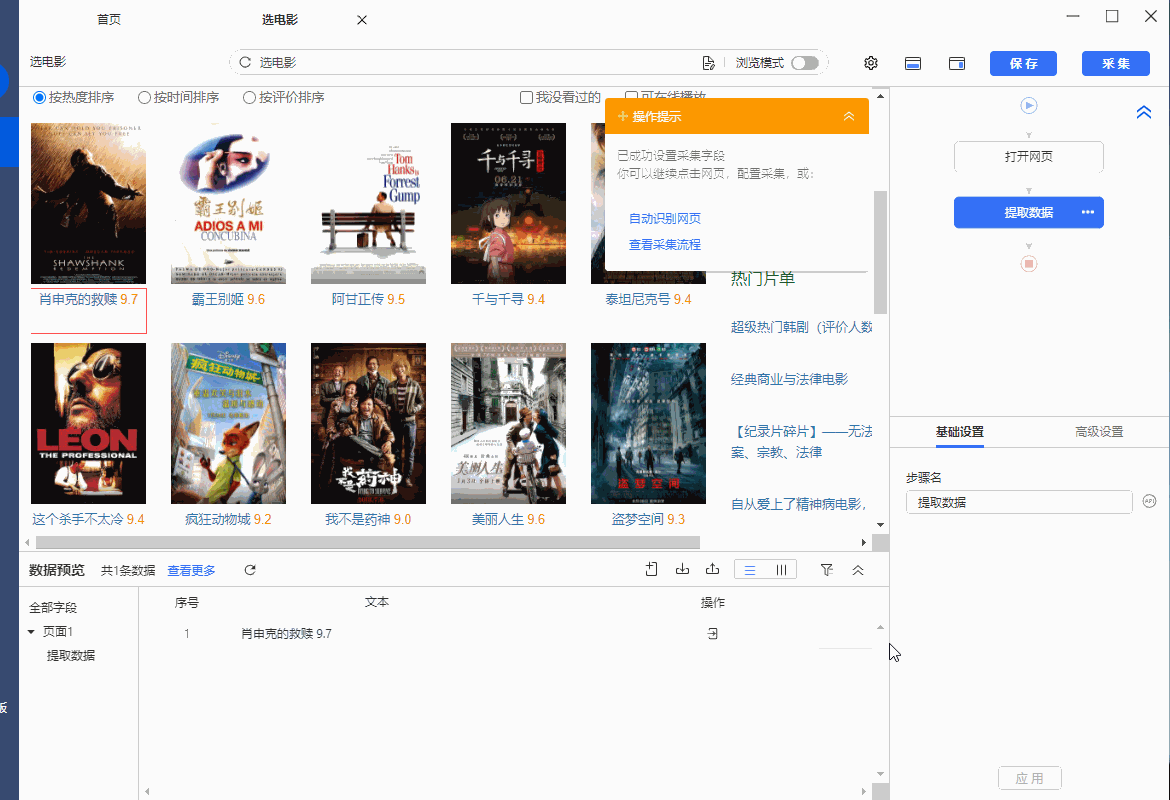Click the export icon with up arrow

click(713, 569)
